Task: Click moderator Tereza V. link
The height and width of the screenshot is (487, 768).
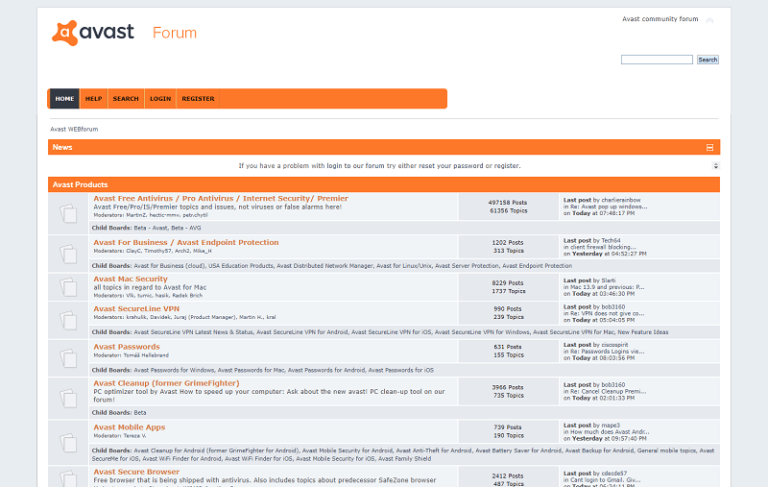Action: 134,436
